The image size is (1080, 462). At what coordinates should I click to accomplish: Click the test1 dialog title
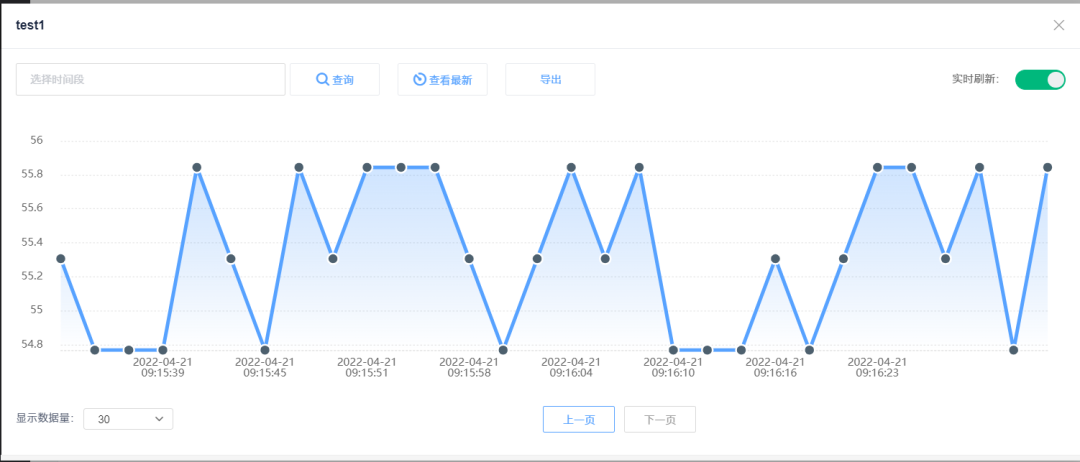click(30, 25)
